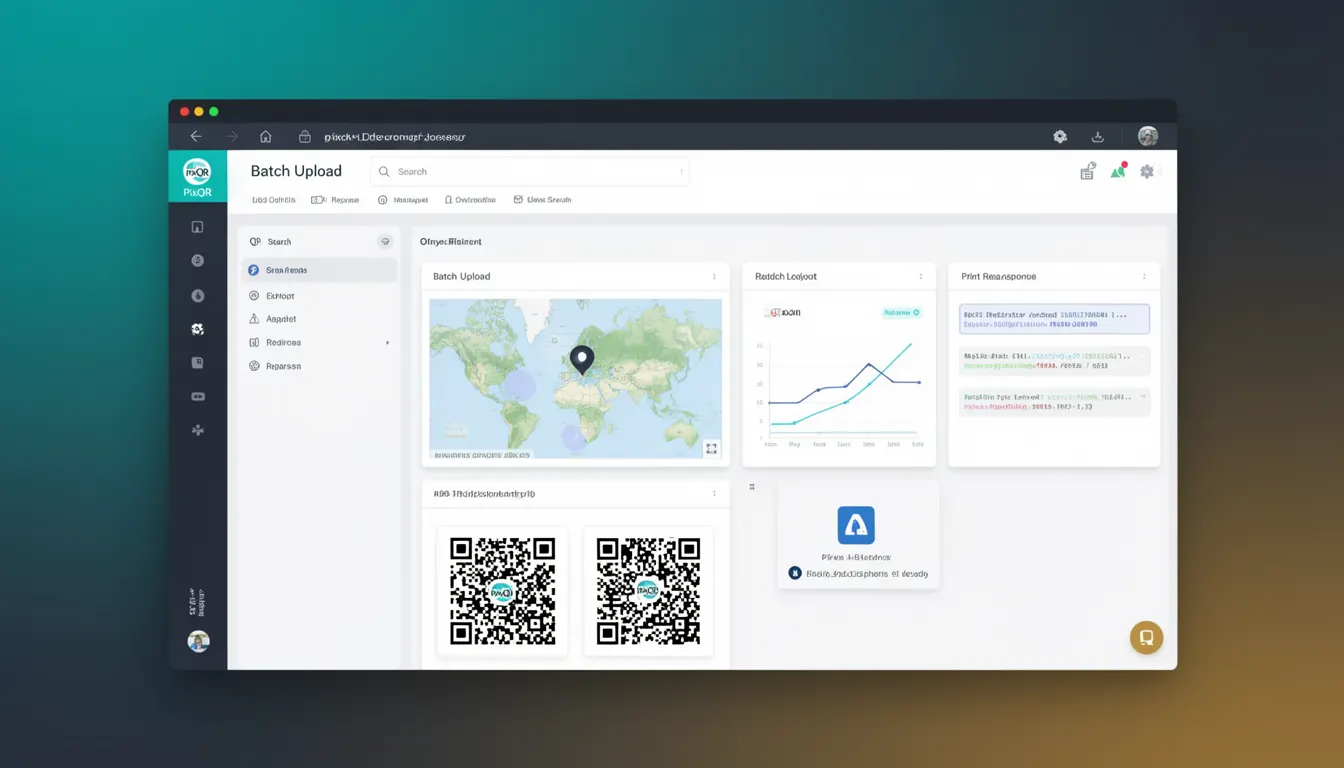This screenshot has height=768, width=1344.
Task: Toggle the teal pill in the chart card
Action: point(901,313)
